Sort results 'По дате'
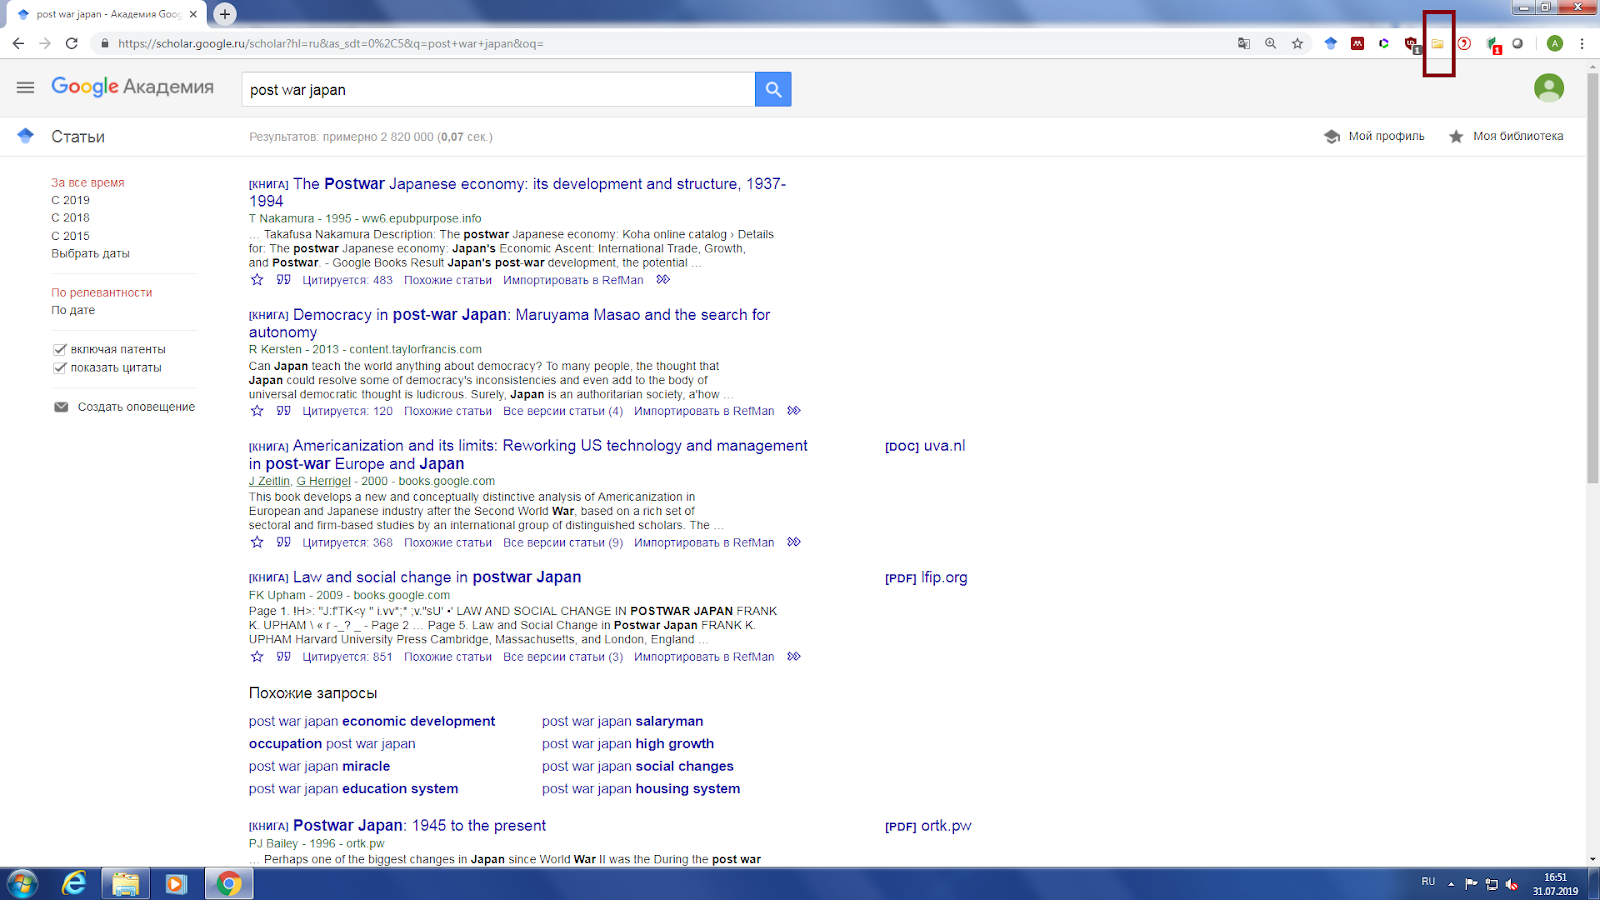Viewport: 1600px width, 900px height. pos(73,310)
